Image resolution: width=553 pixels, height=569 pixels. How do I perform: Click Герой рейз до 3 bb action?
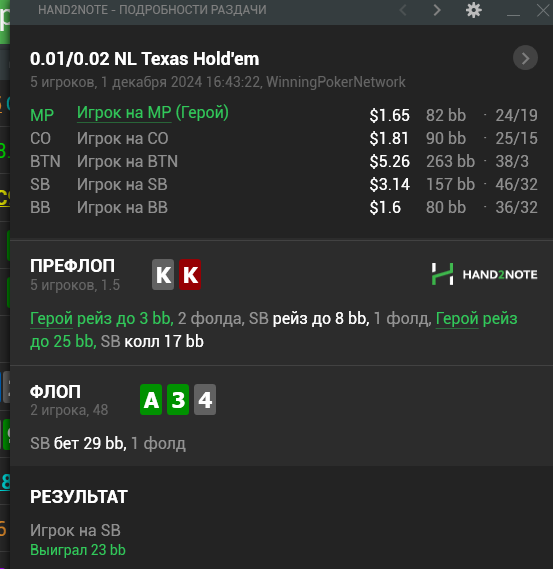pyautogui.click(x=102, y=319)
